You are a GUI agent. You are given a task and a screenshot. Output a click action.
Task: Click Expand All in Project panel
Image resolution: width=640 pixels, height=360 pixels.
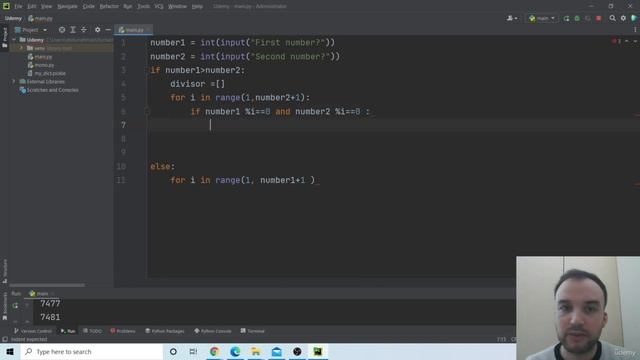(x=73, y=30)
